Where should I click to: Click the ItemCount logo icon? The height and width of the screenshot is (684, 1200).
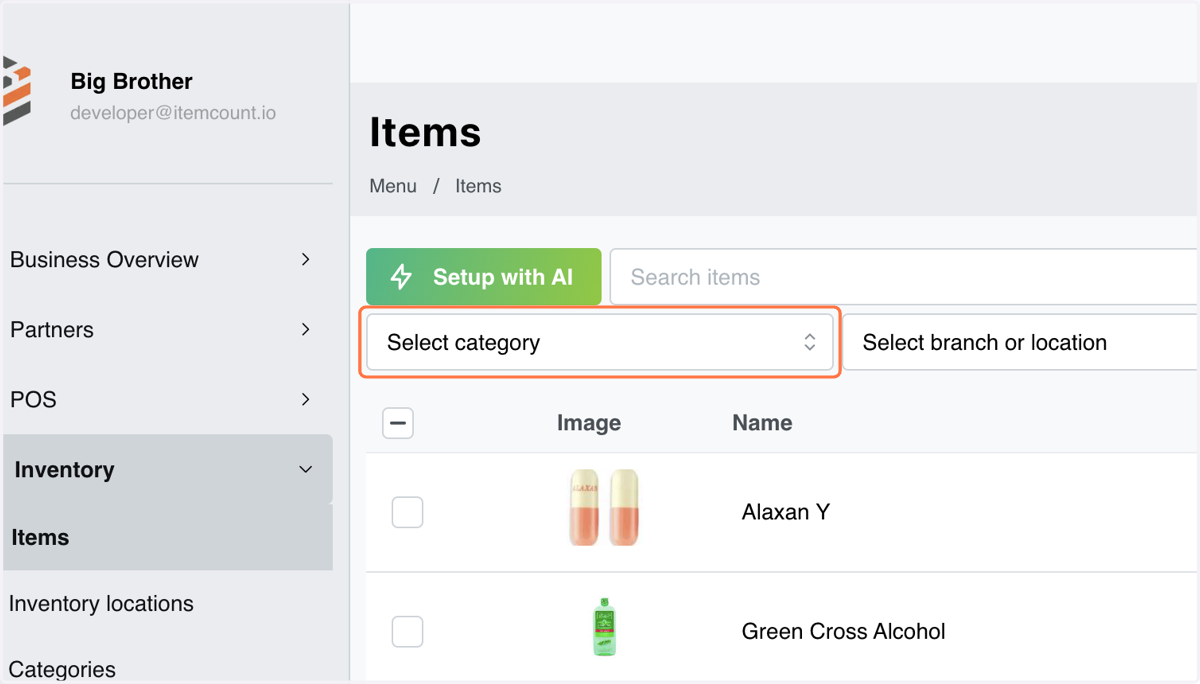(x=17, y=91)
